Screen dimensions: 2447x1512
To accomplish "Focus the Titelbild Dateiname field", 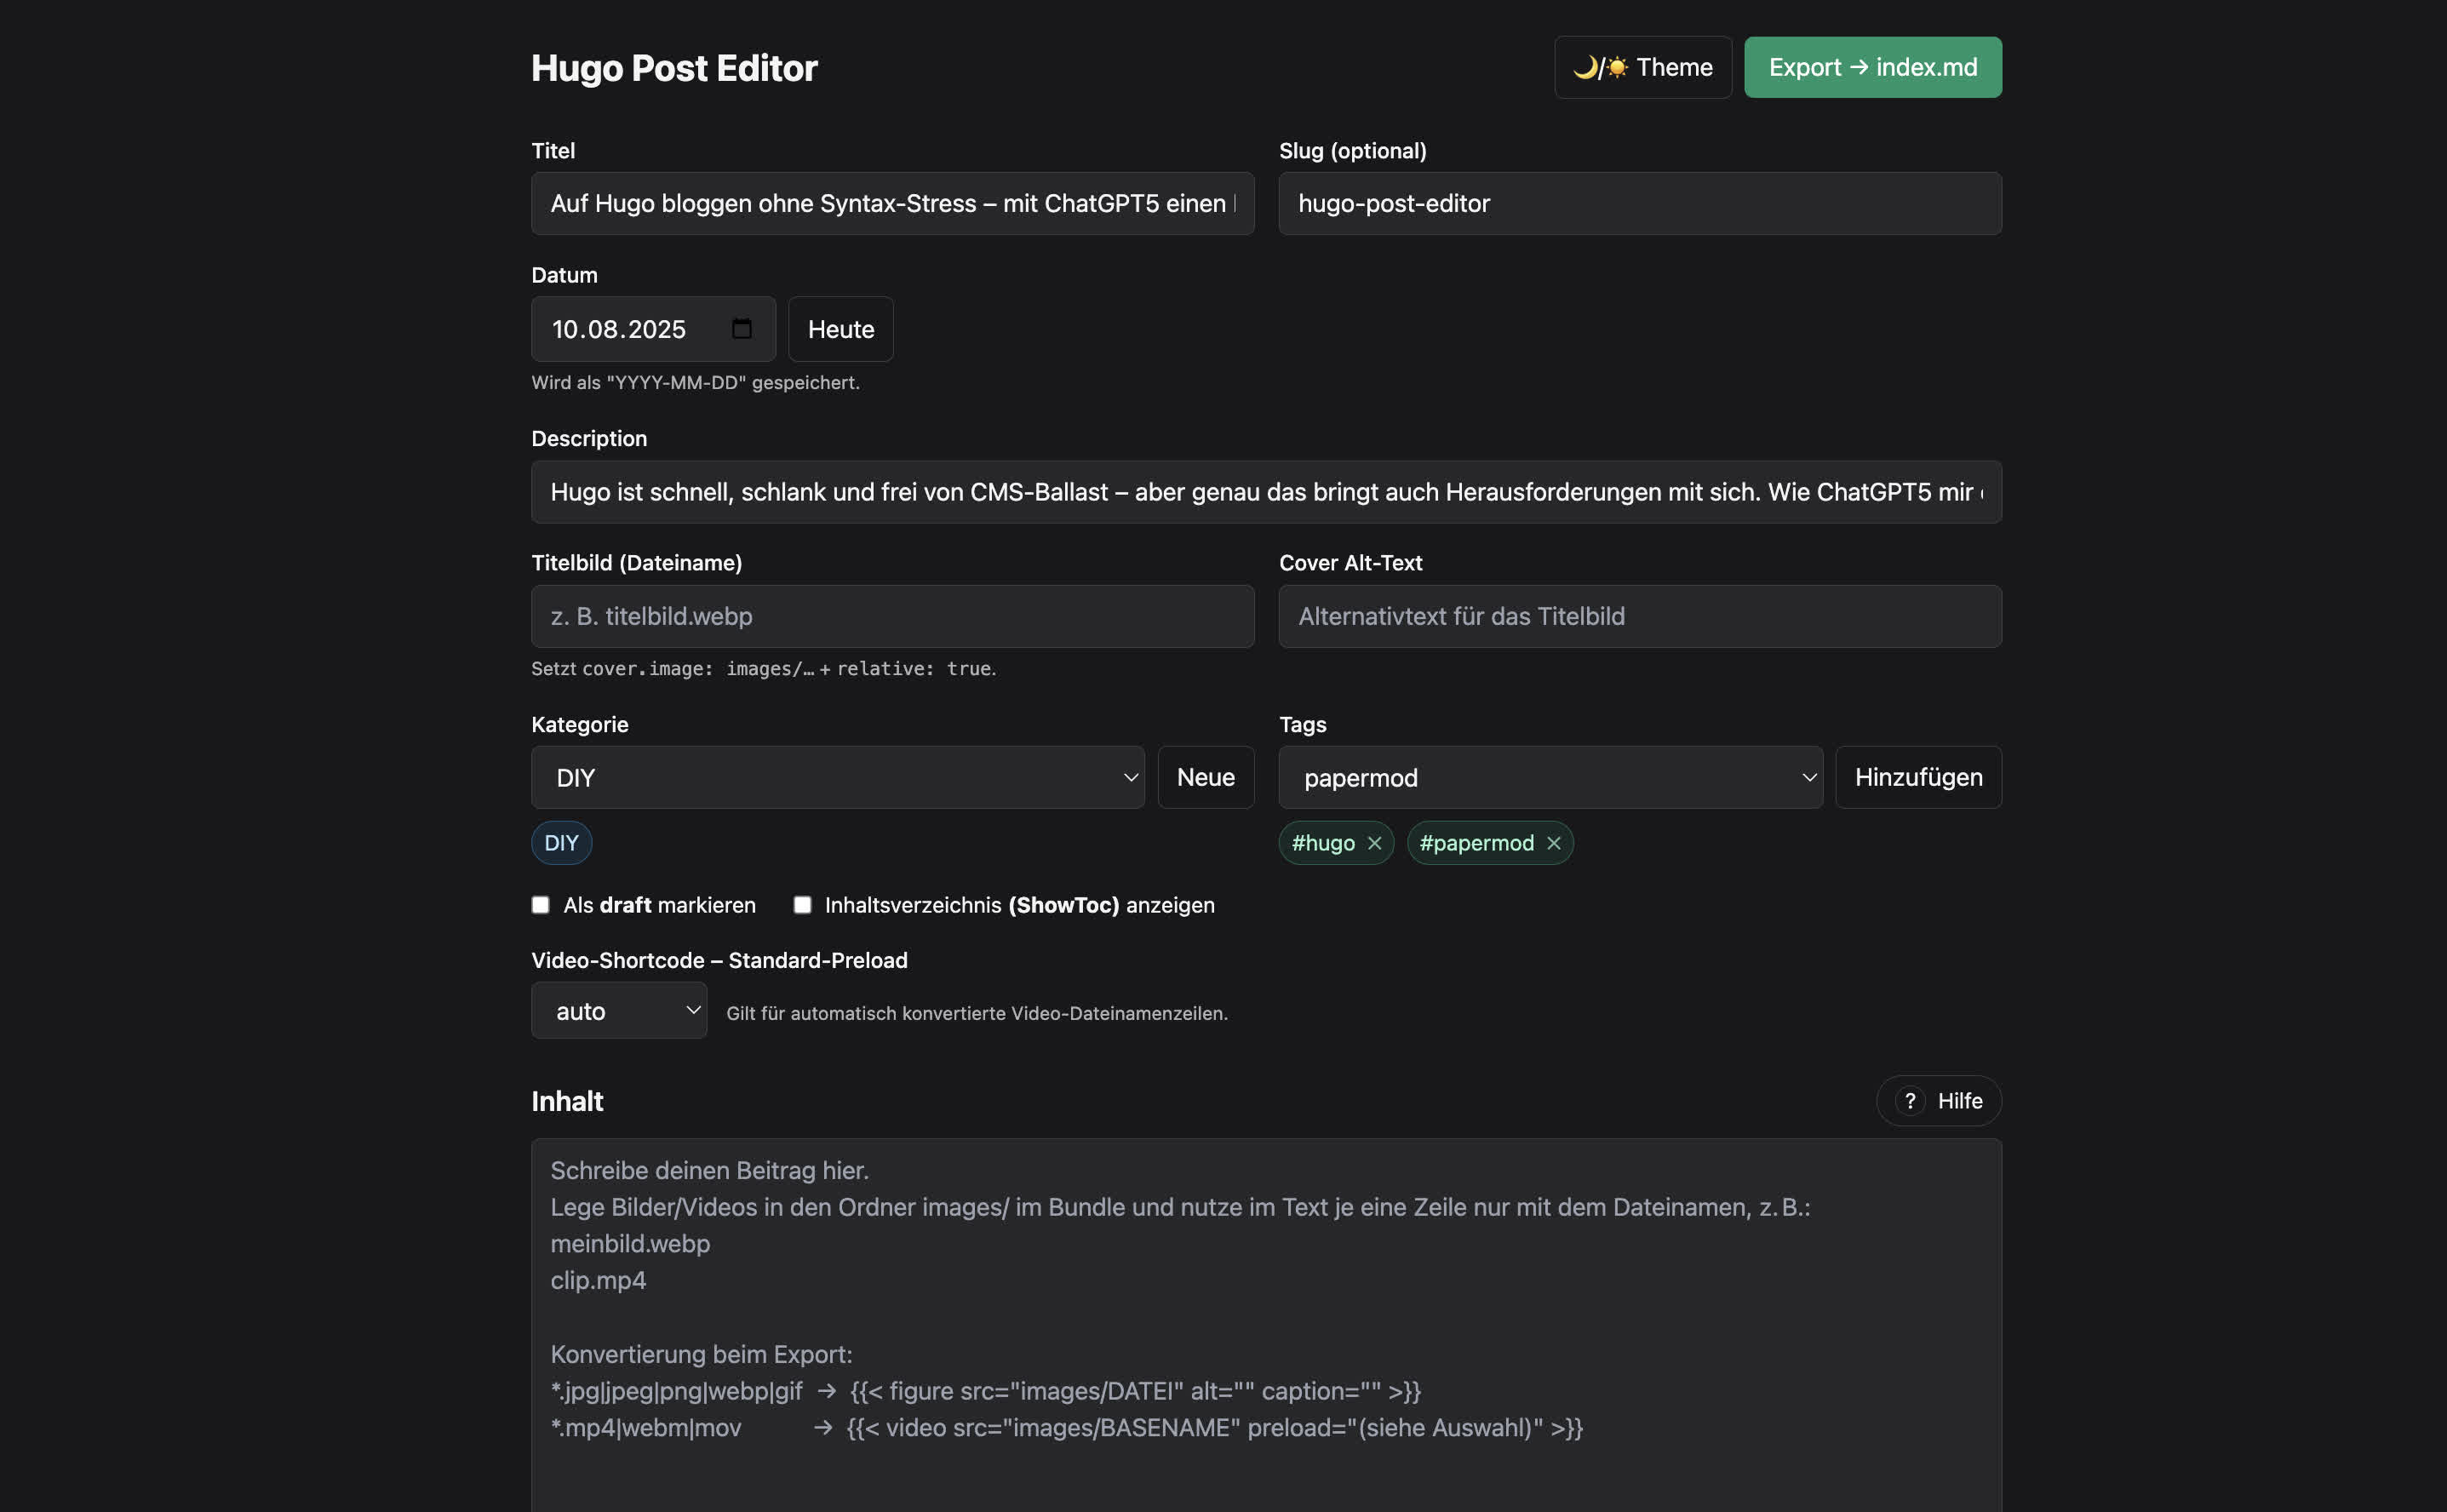I will (892, 616).
